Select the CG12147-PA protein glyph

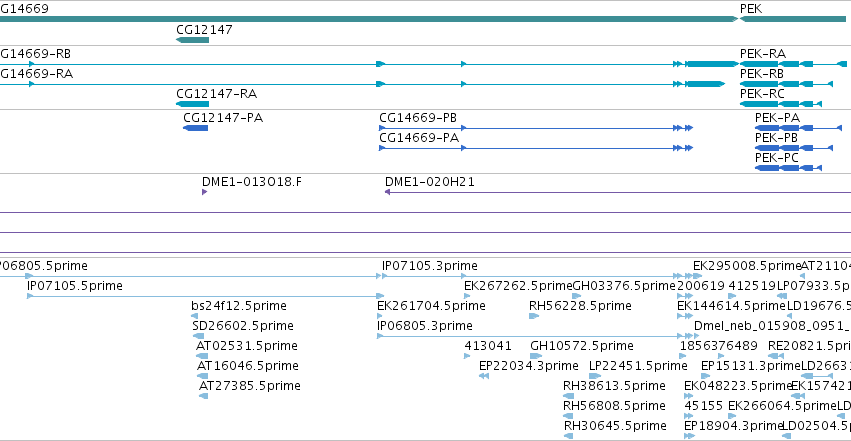coord(195,128)
